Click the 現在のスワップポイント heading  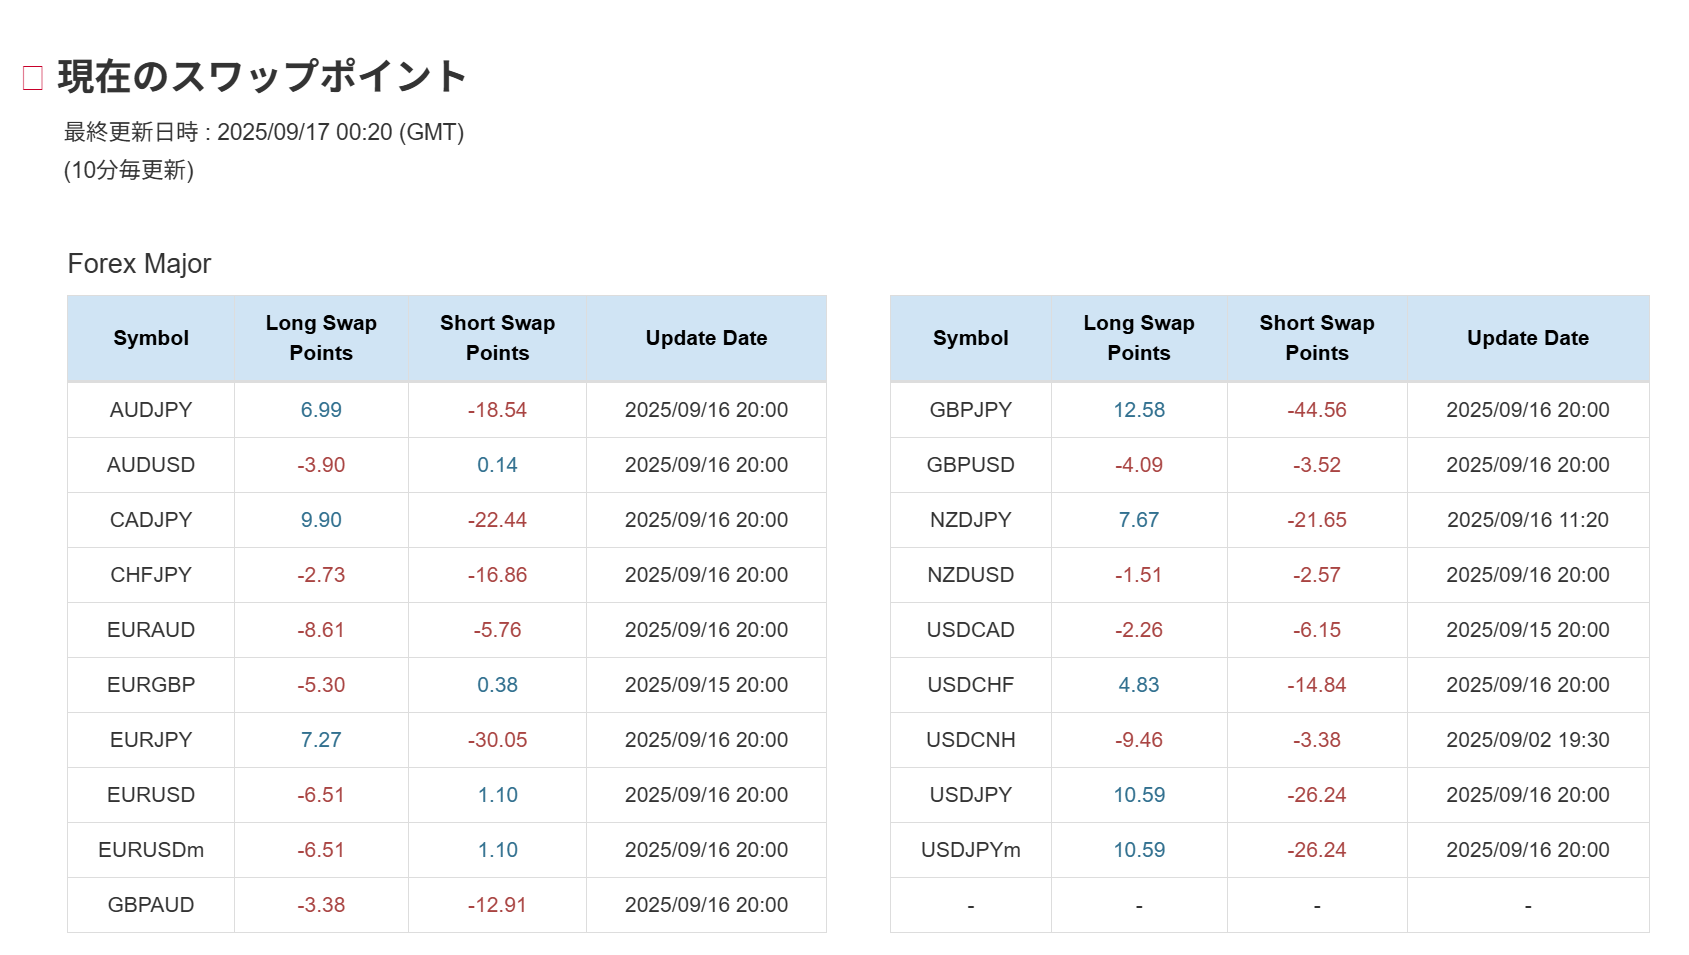click(x=262, y=77)
